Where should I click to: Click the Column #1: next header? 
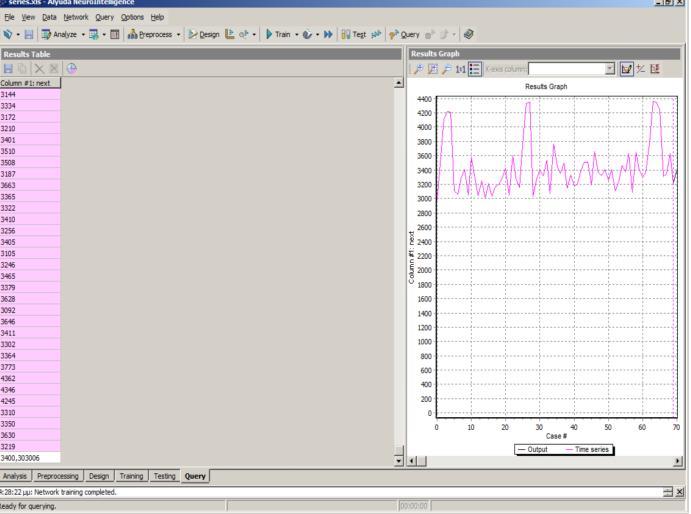tap(30, 83)
